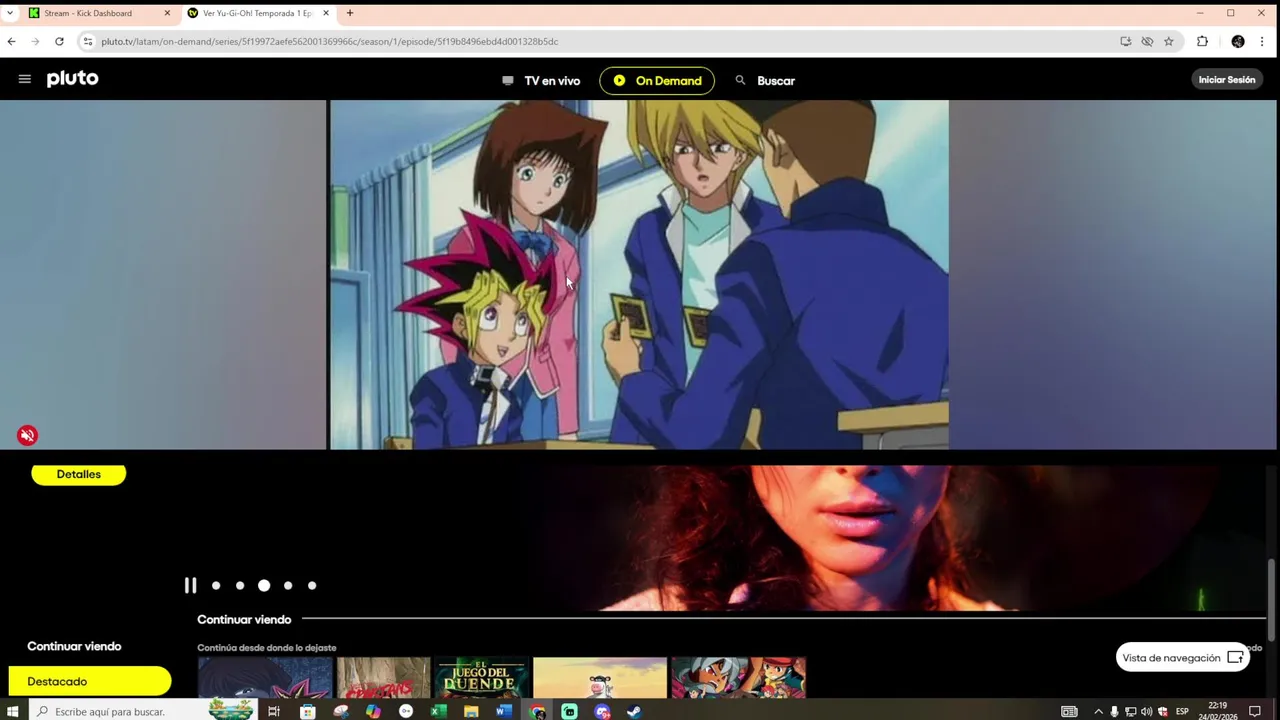Open File Explorer from taskbar

tap(471, 711)
